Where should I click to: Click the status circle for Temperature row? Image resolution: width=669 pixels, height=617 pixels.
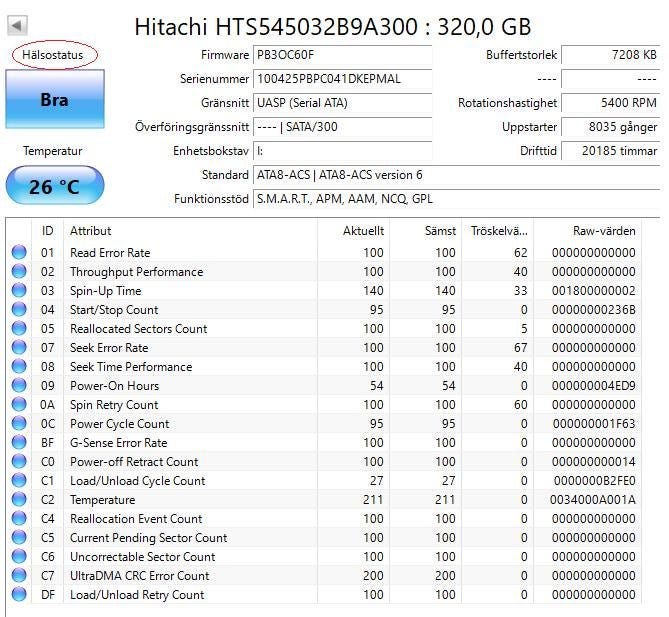coord(19,500)
